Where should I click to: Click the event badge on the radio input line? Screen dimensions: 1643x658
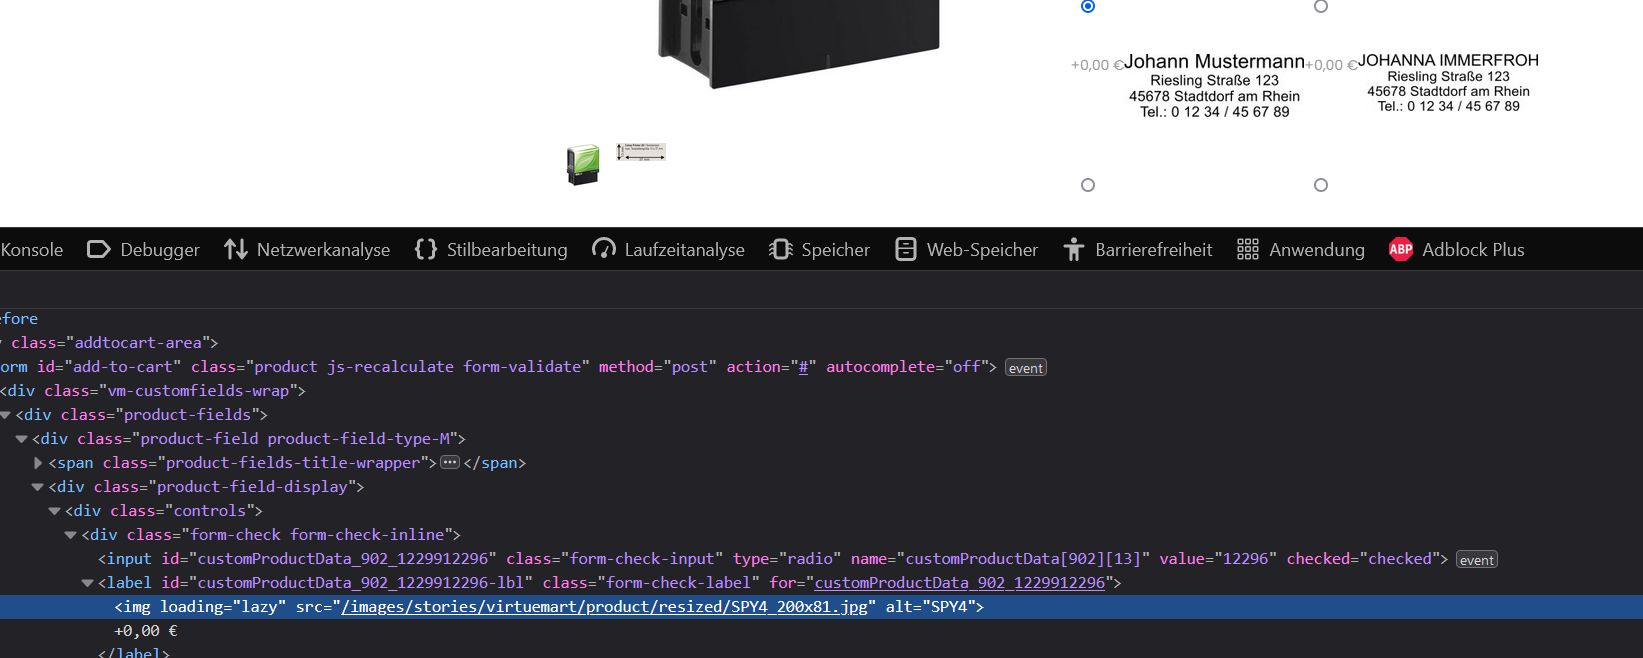(x=1476, y=560)
